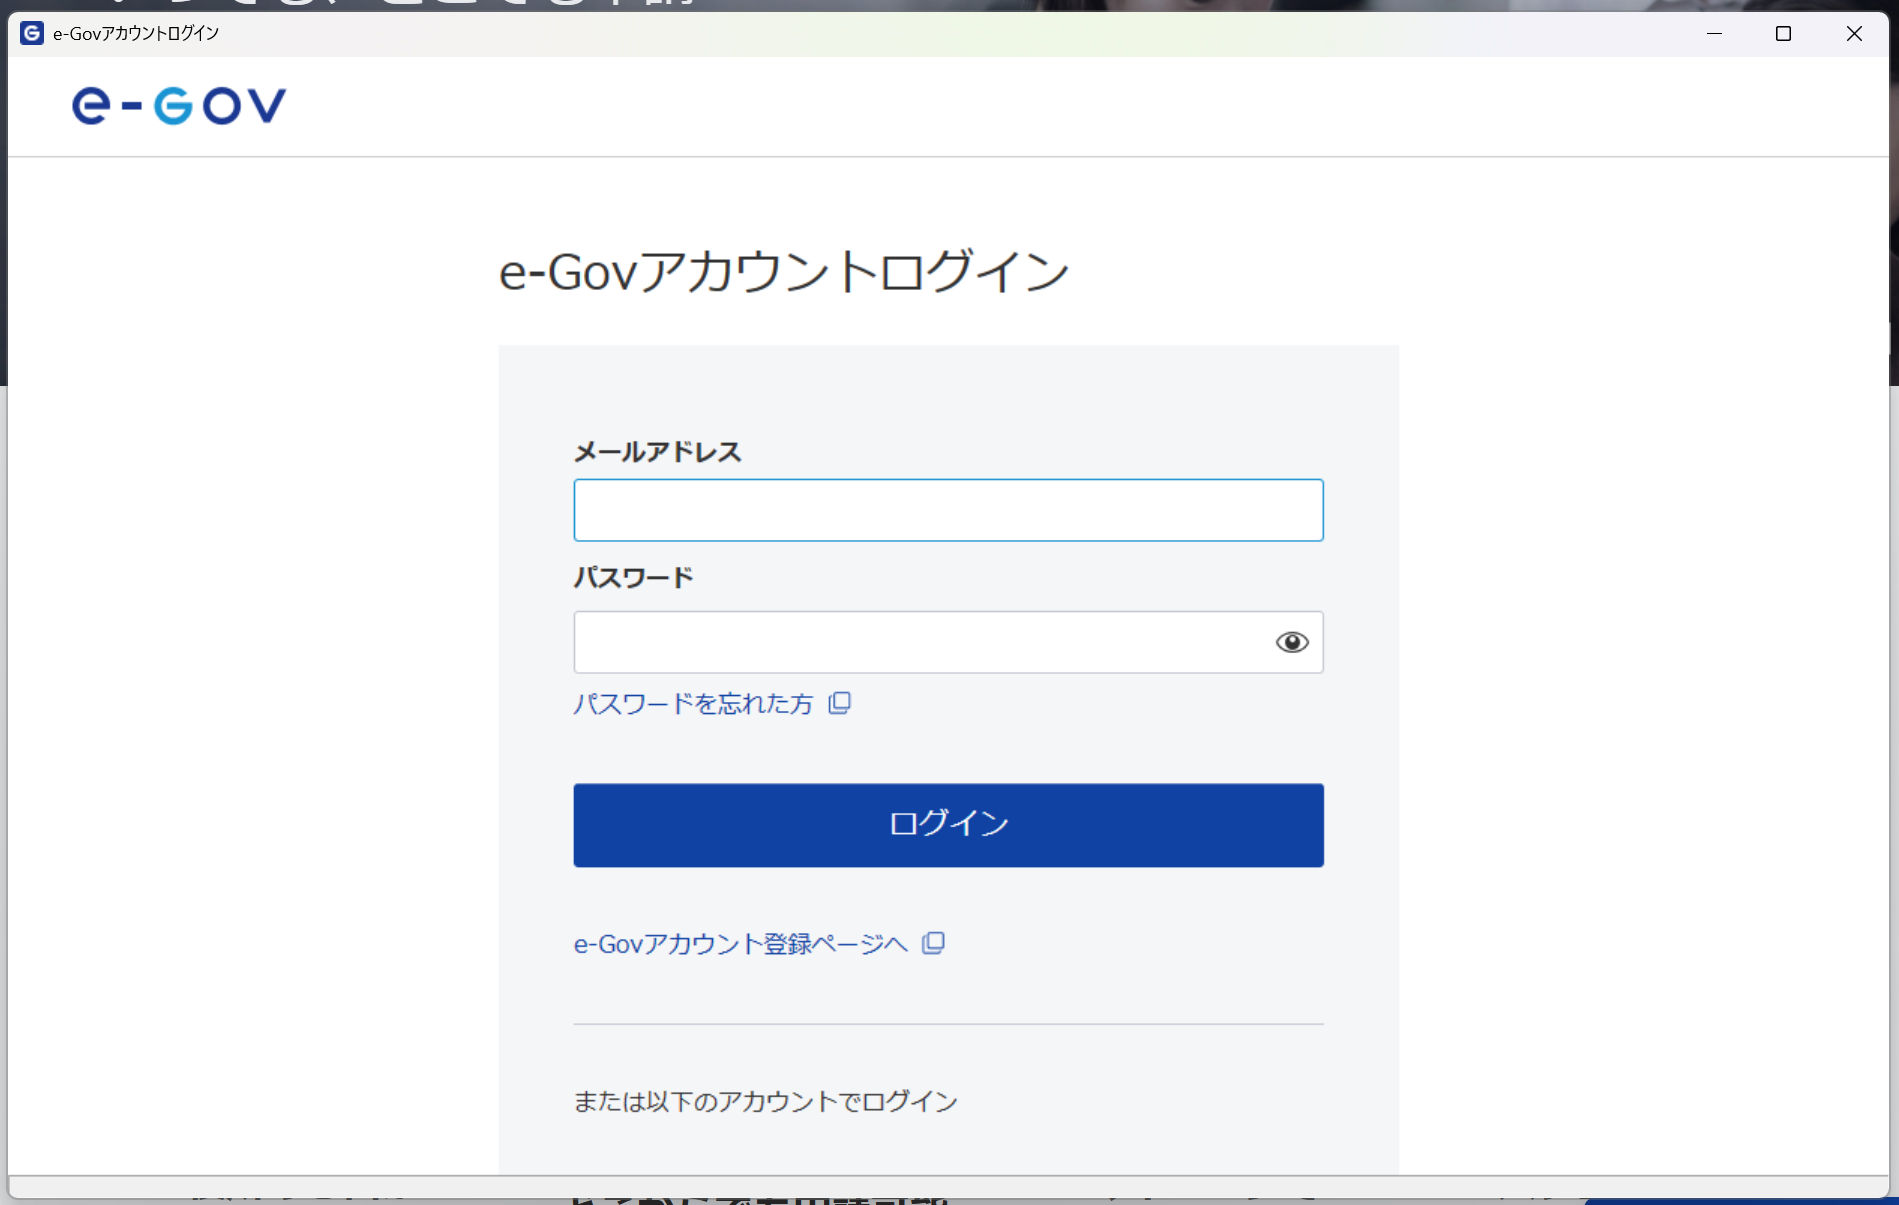Screen dimensions: 1899x1205
Task: Click the blue ログイン button
Action: pos(948,825)
